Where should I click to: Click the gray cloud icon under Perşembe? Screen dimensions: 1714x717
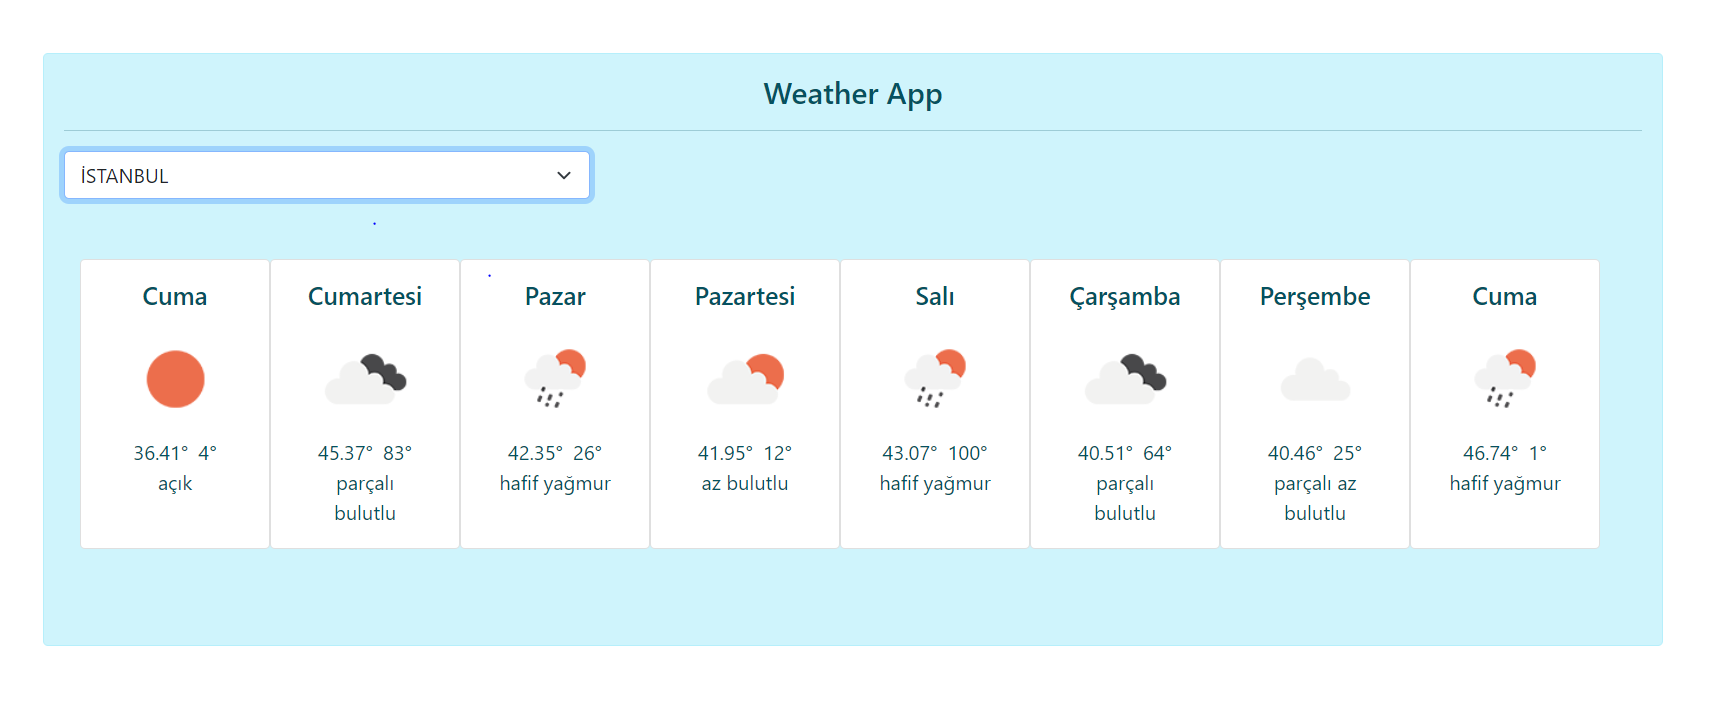1315,379
